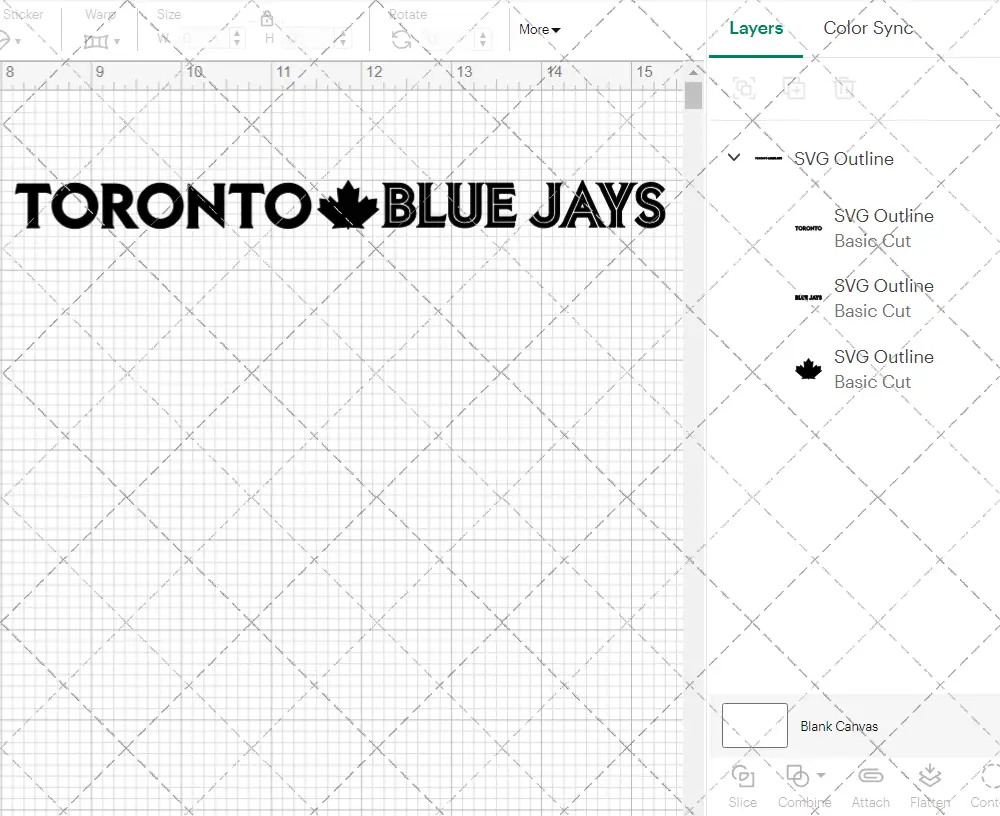
Task: Open the More dropdown menu
Action: pyautogui.click(x=539, y=30)
